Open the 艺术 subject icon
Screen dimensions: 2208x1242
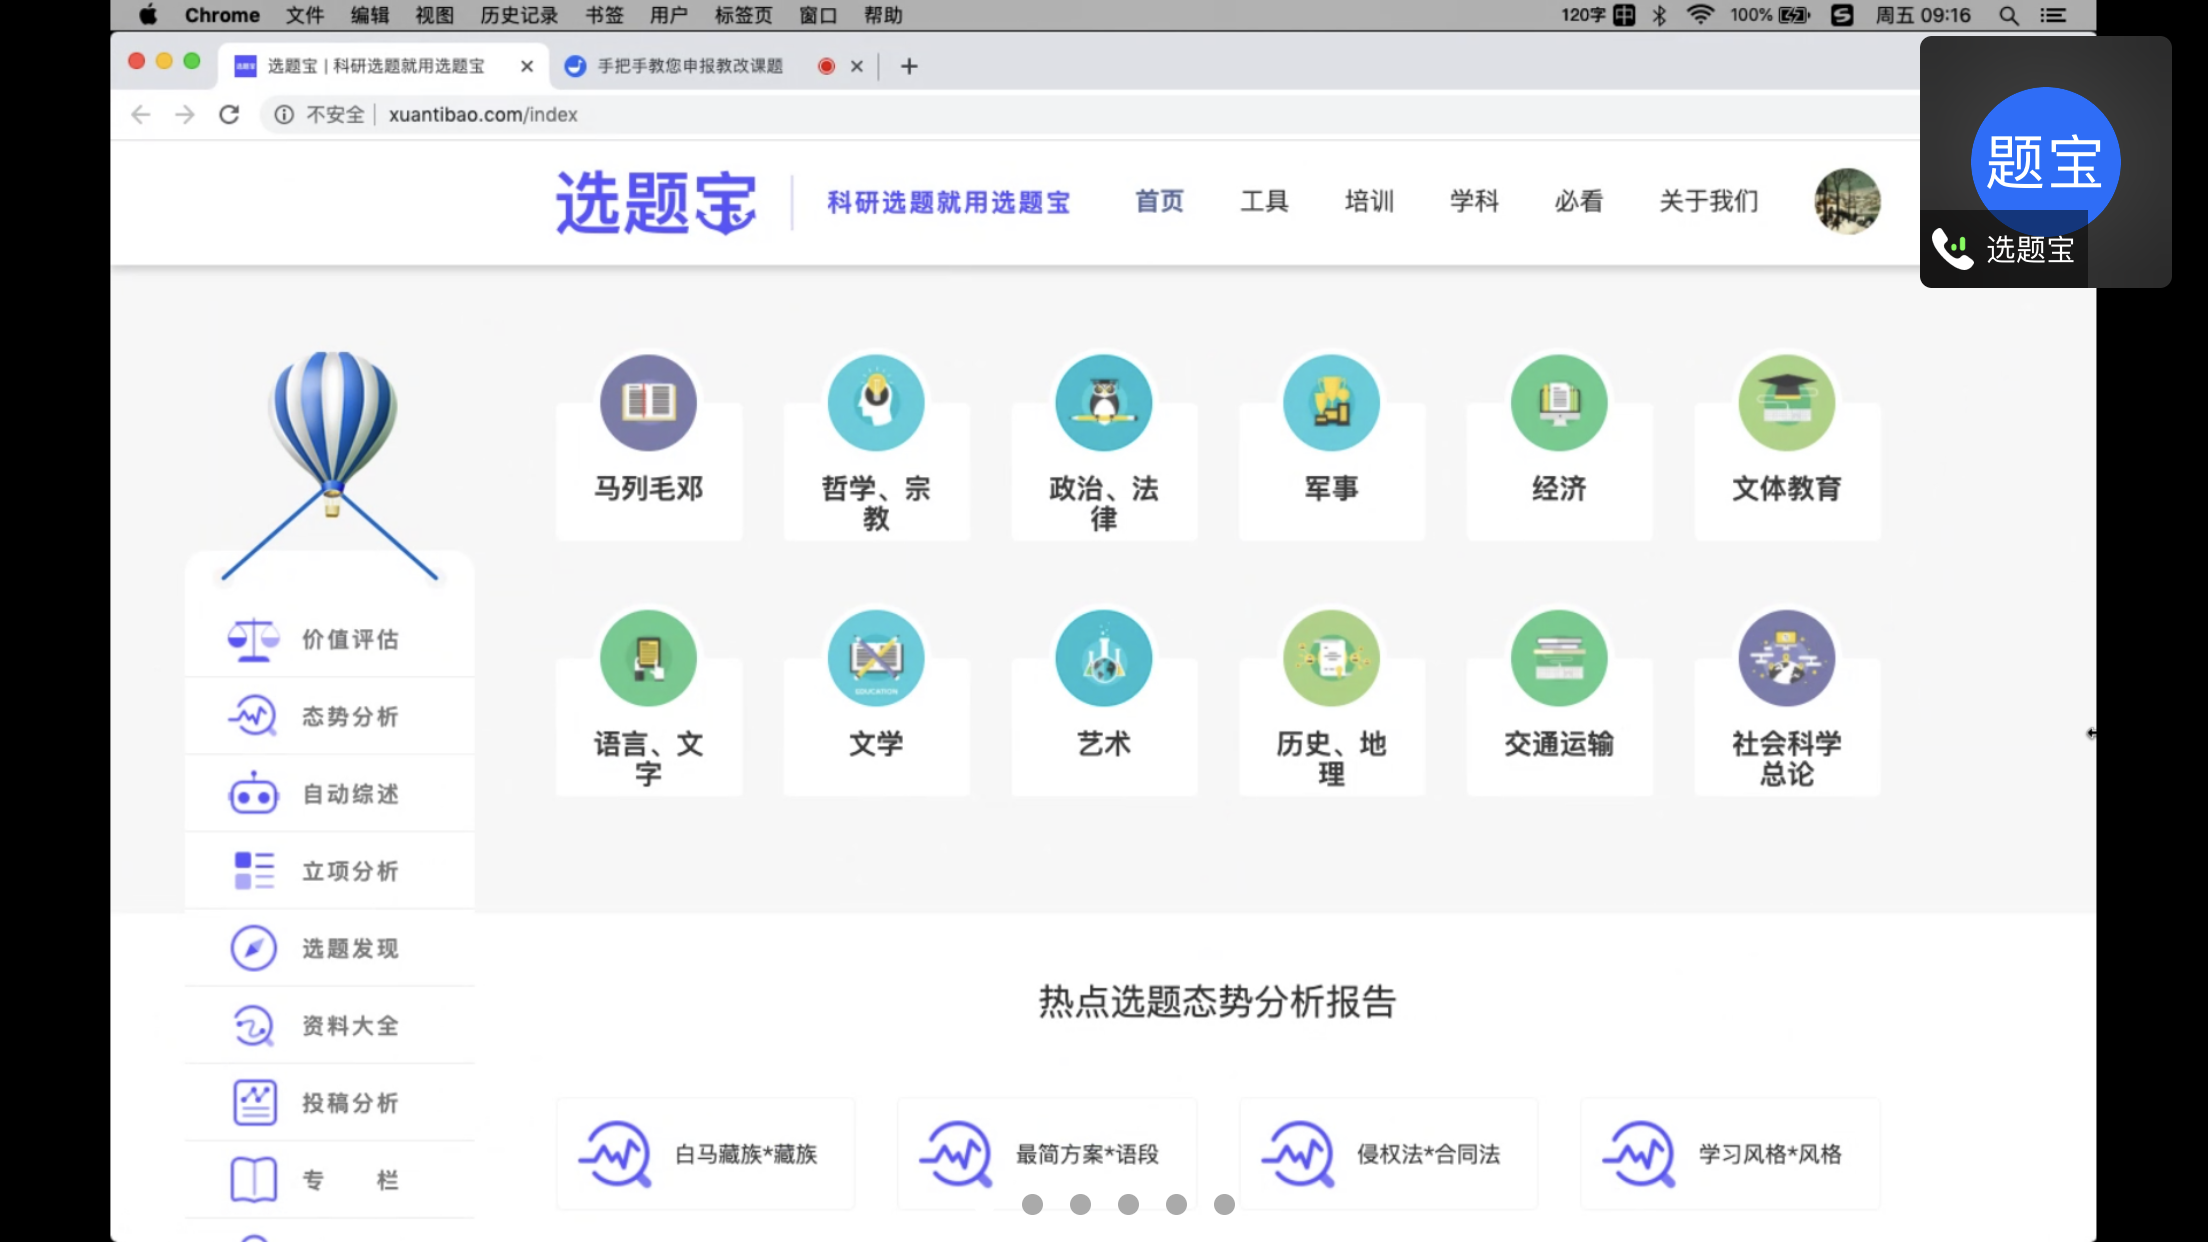(1104, 658)
